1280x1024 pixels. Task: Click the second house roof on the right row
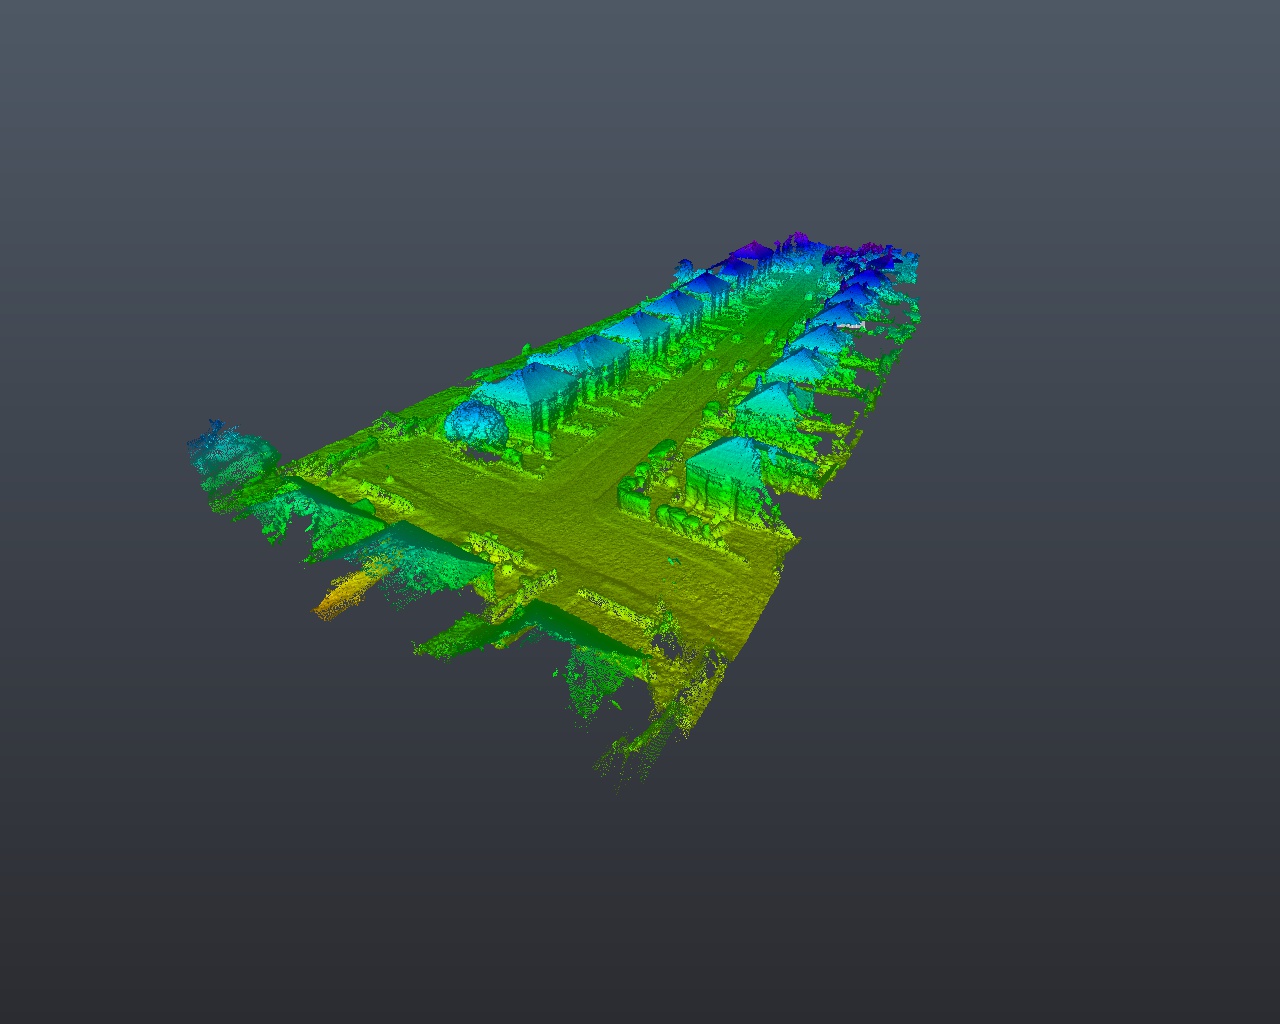coord(774,400)
